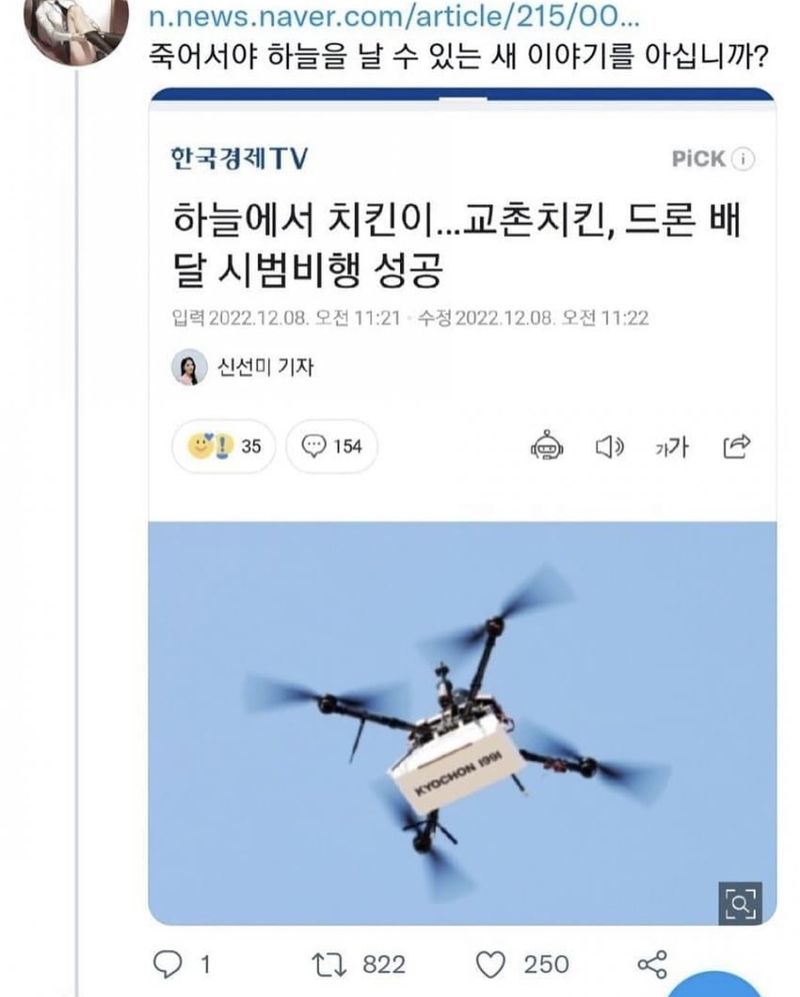Click the emoji reactions button showing 35

223,446
